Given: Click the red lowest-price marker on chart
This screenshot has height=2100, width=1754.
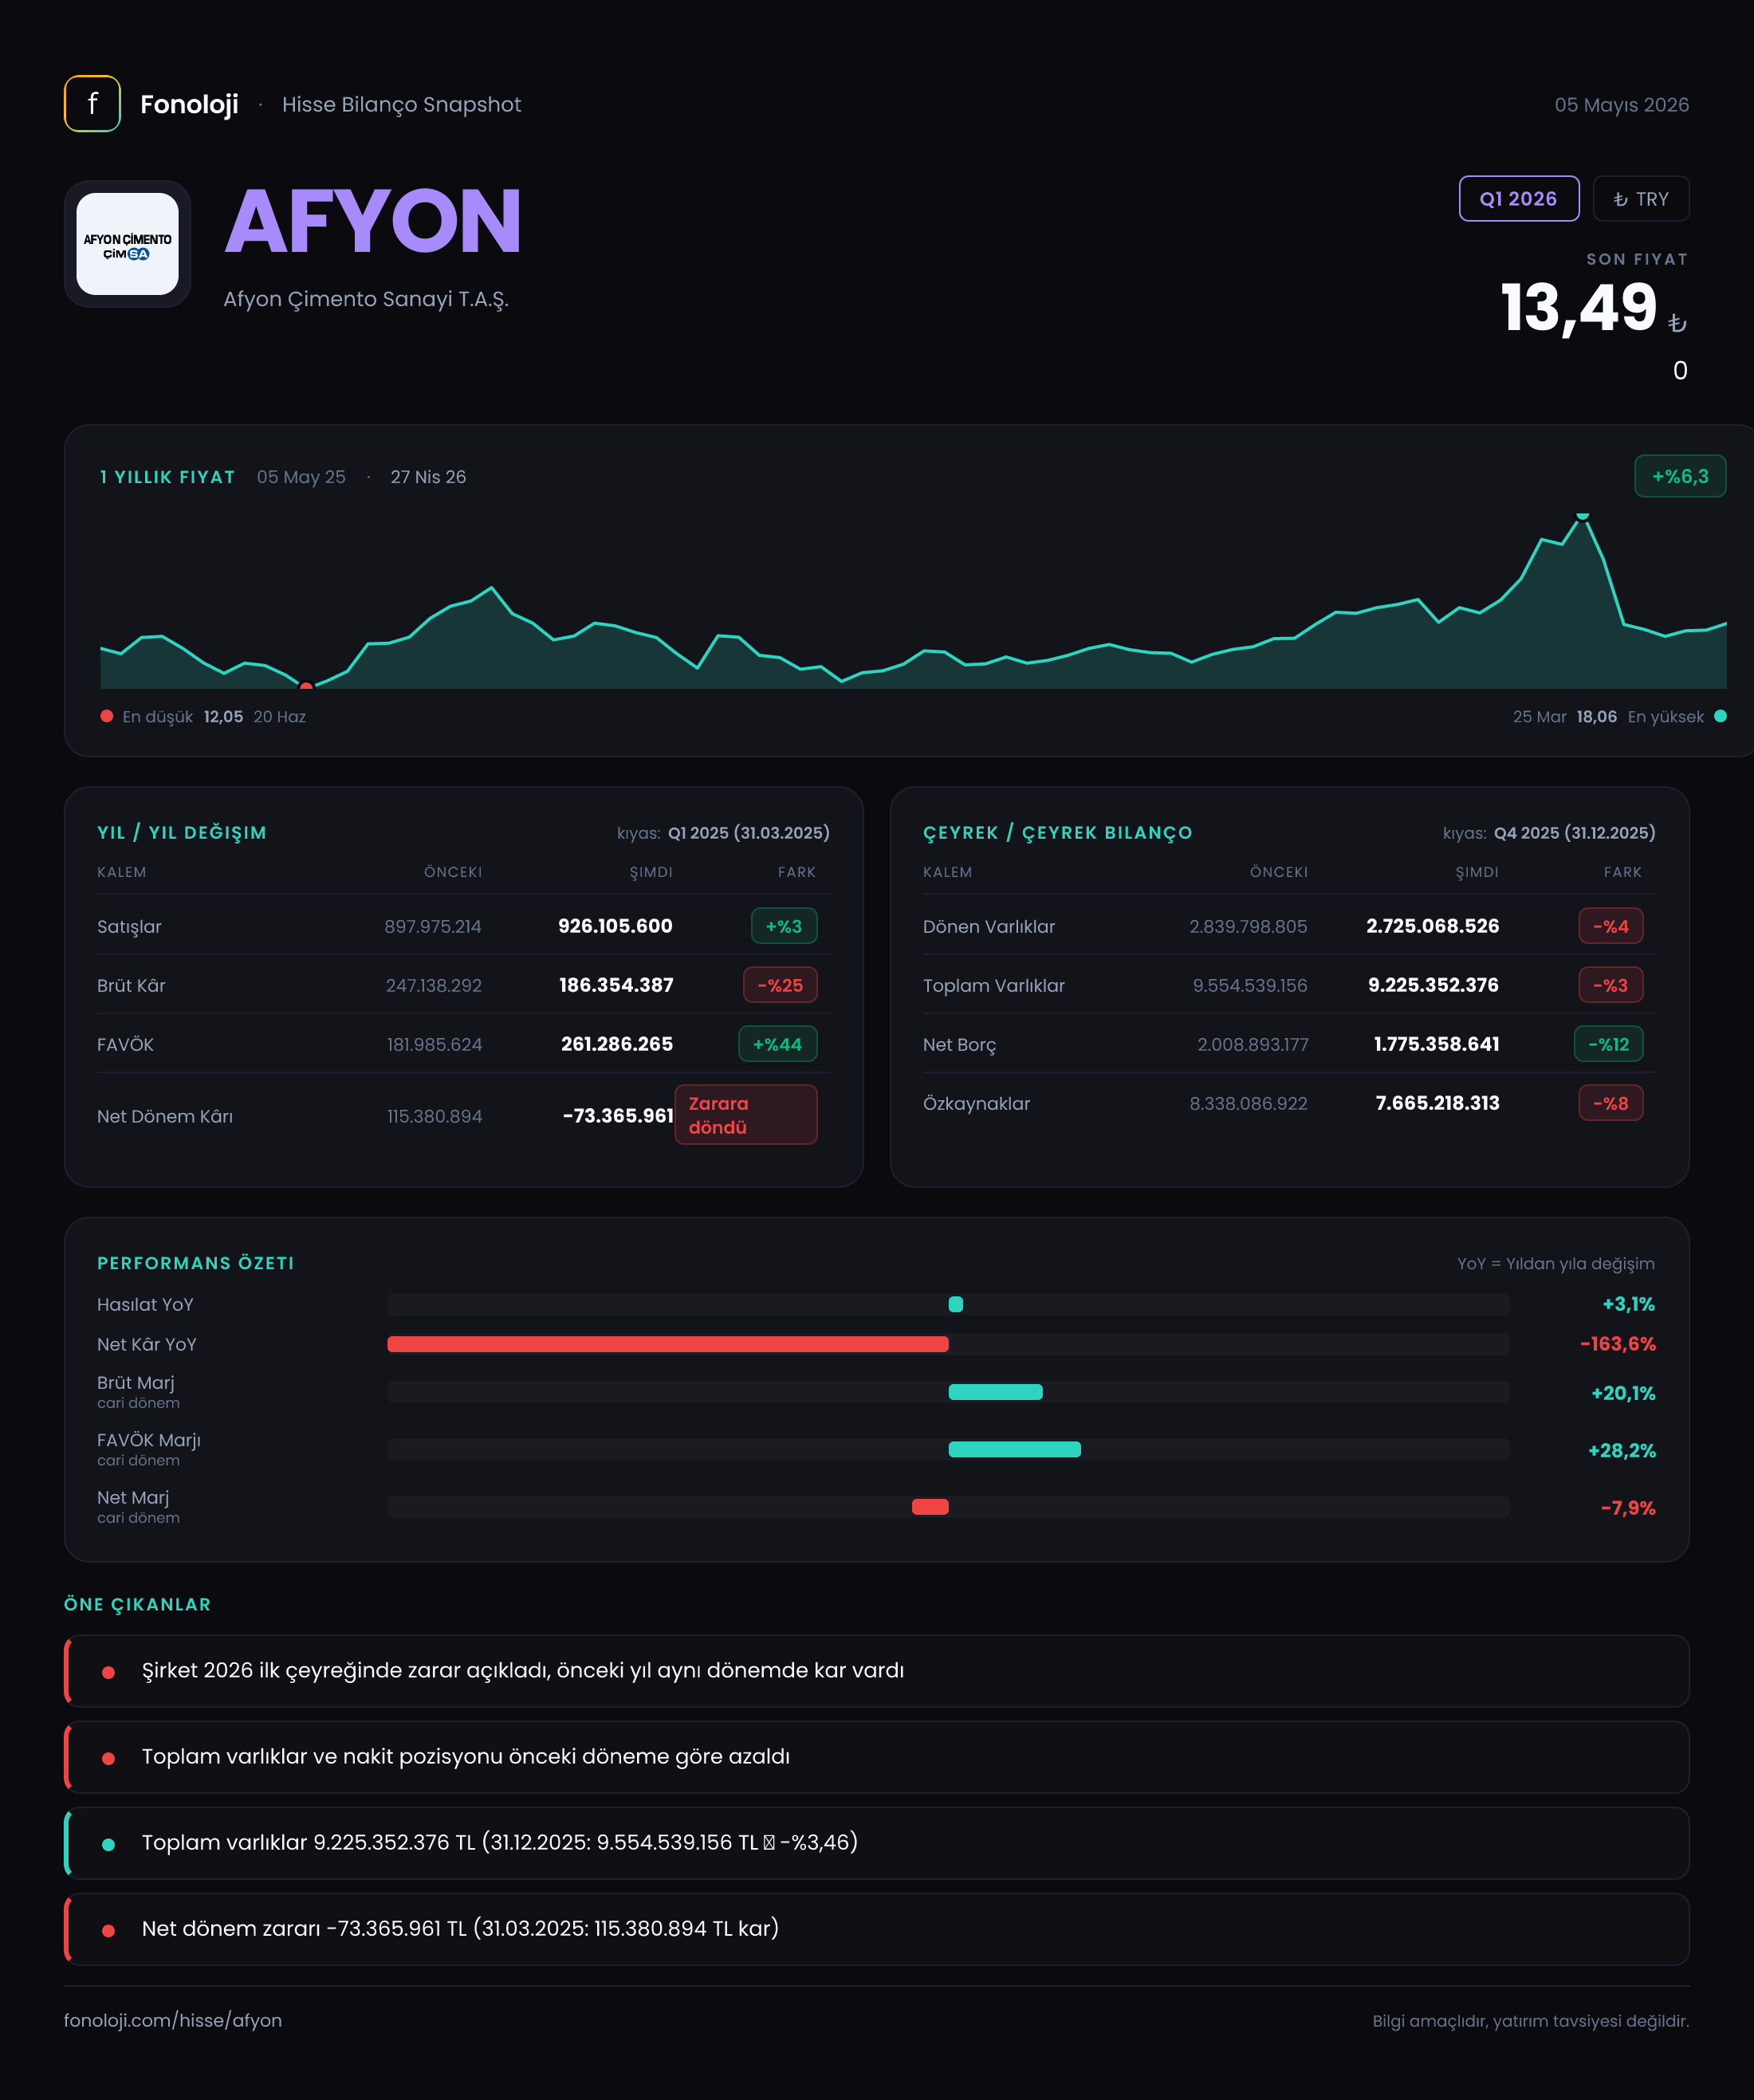Looking at the screenshot, I should pos(306,686).
